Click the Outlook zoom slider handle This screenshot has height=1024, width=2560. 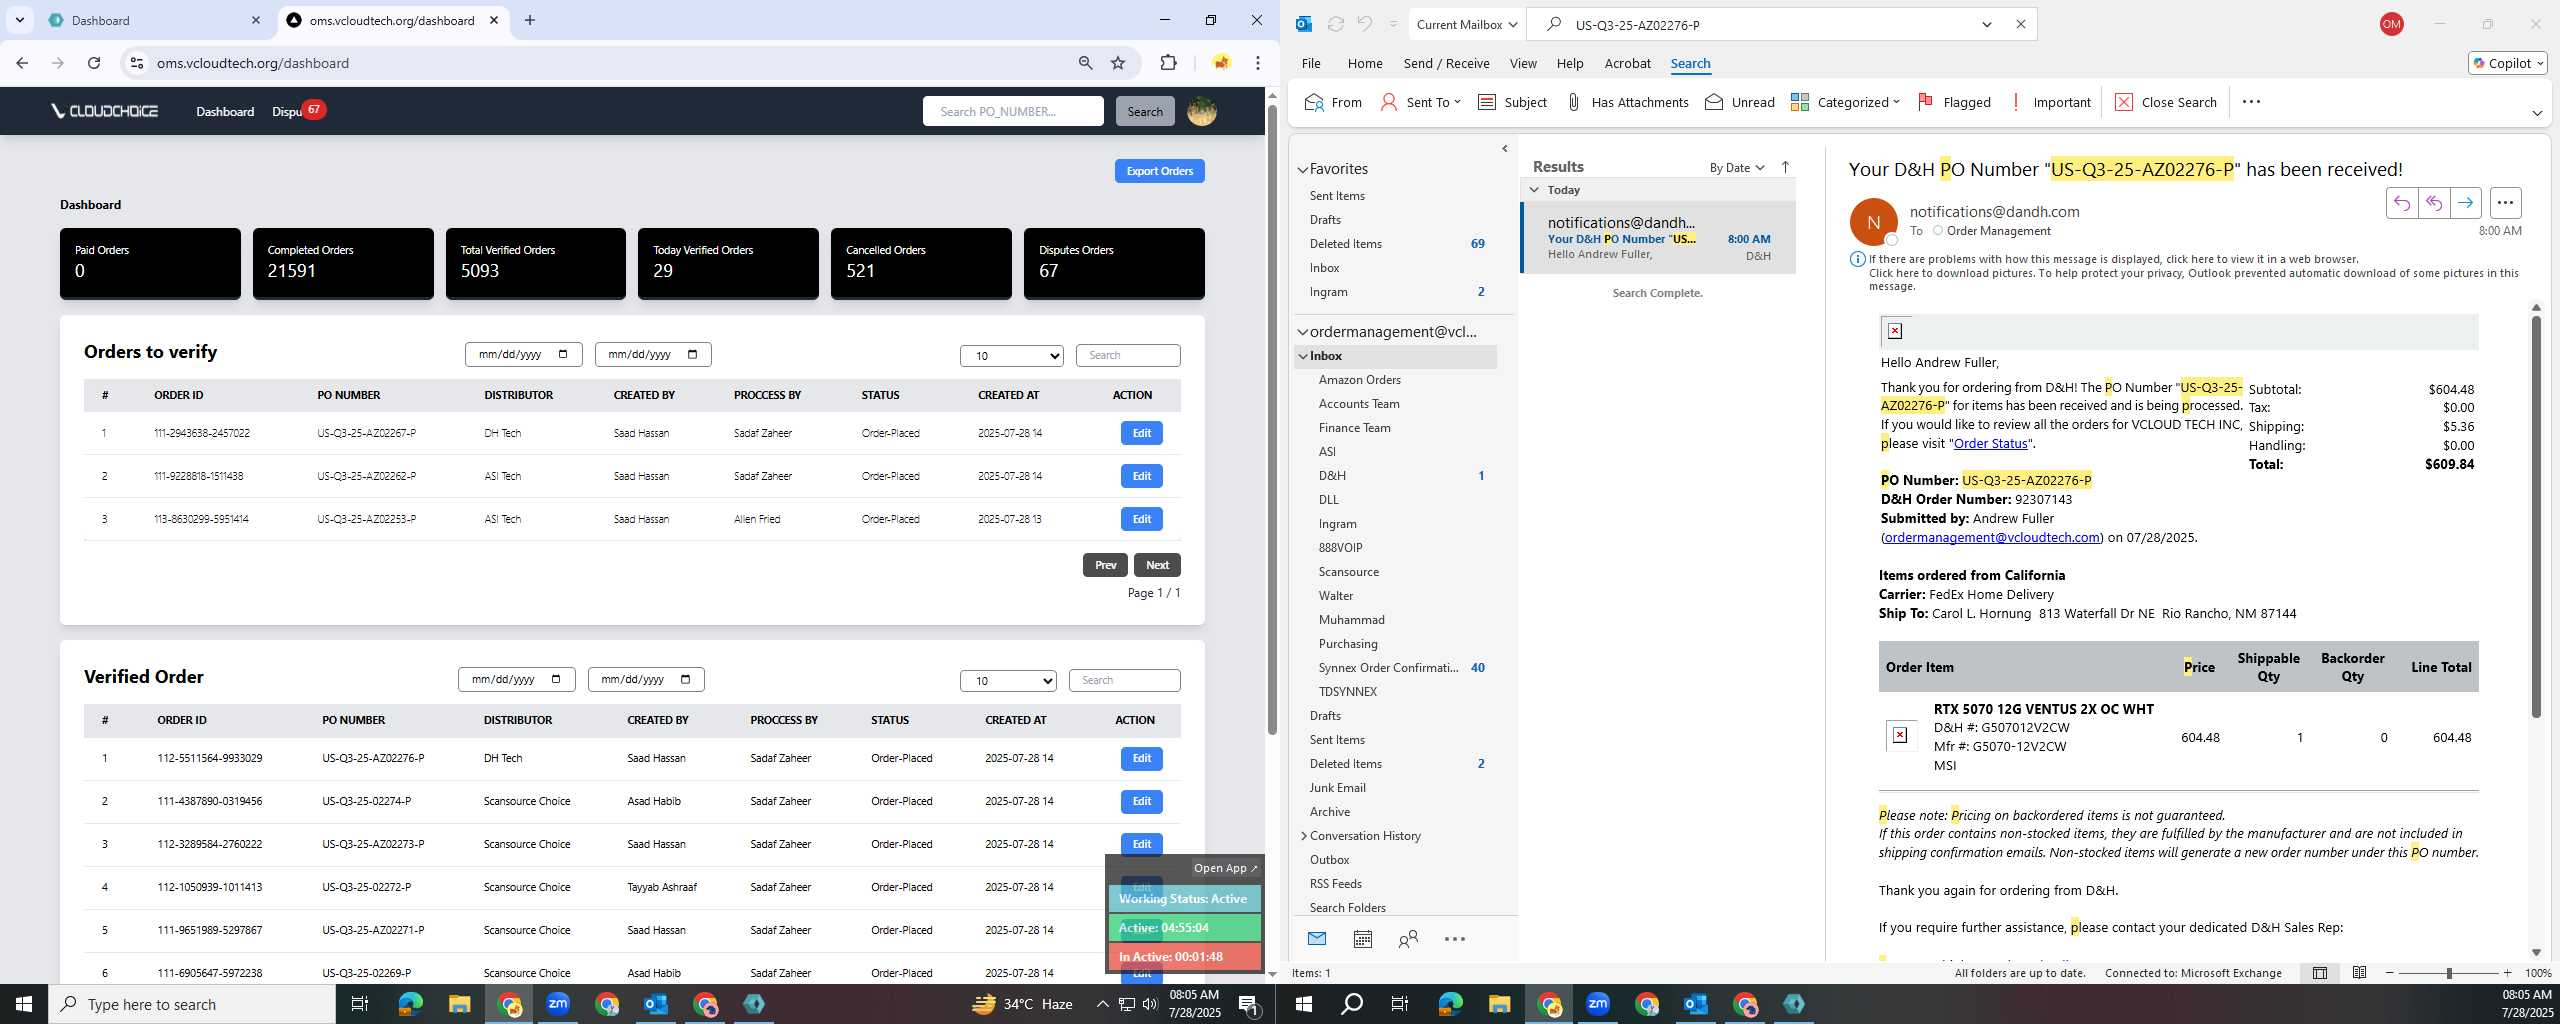pyautogui.click(x=2448, y=973)
